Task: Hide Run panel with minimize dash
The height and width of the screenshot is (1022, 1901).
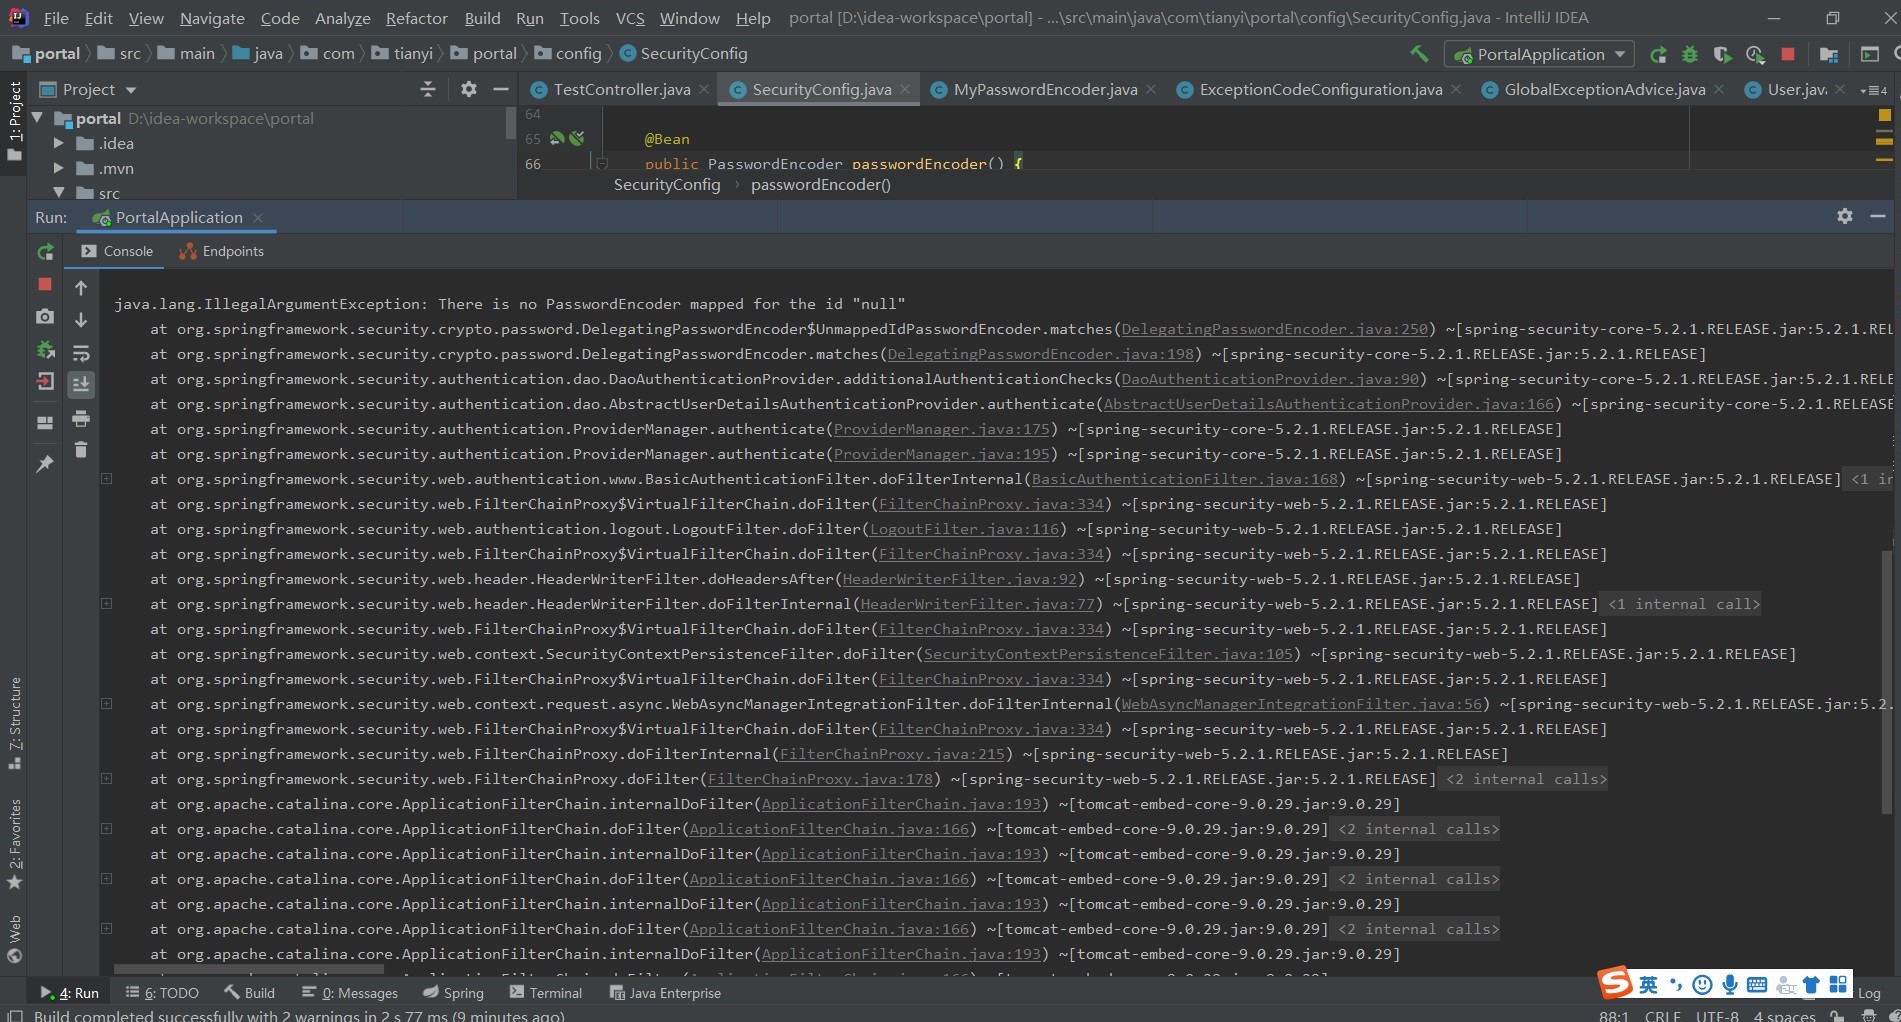Action: [x=1878, y=216]
